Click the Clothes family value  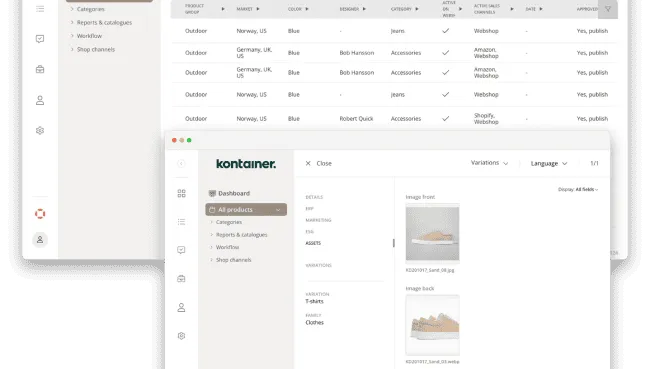tap(315, 323)
